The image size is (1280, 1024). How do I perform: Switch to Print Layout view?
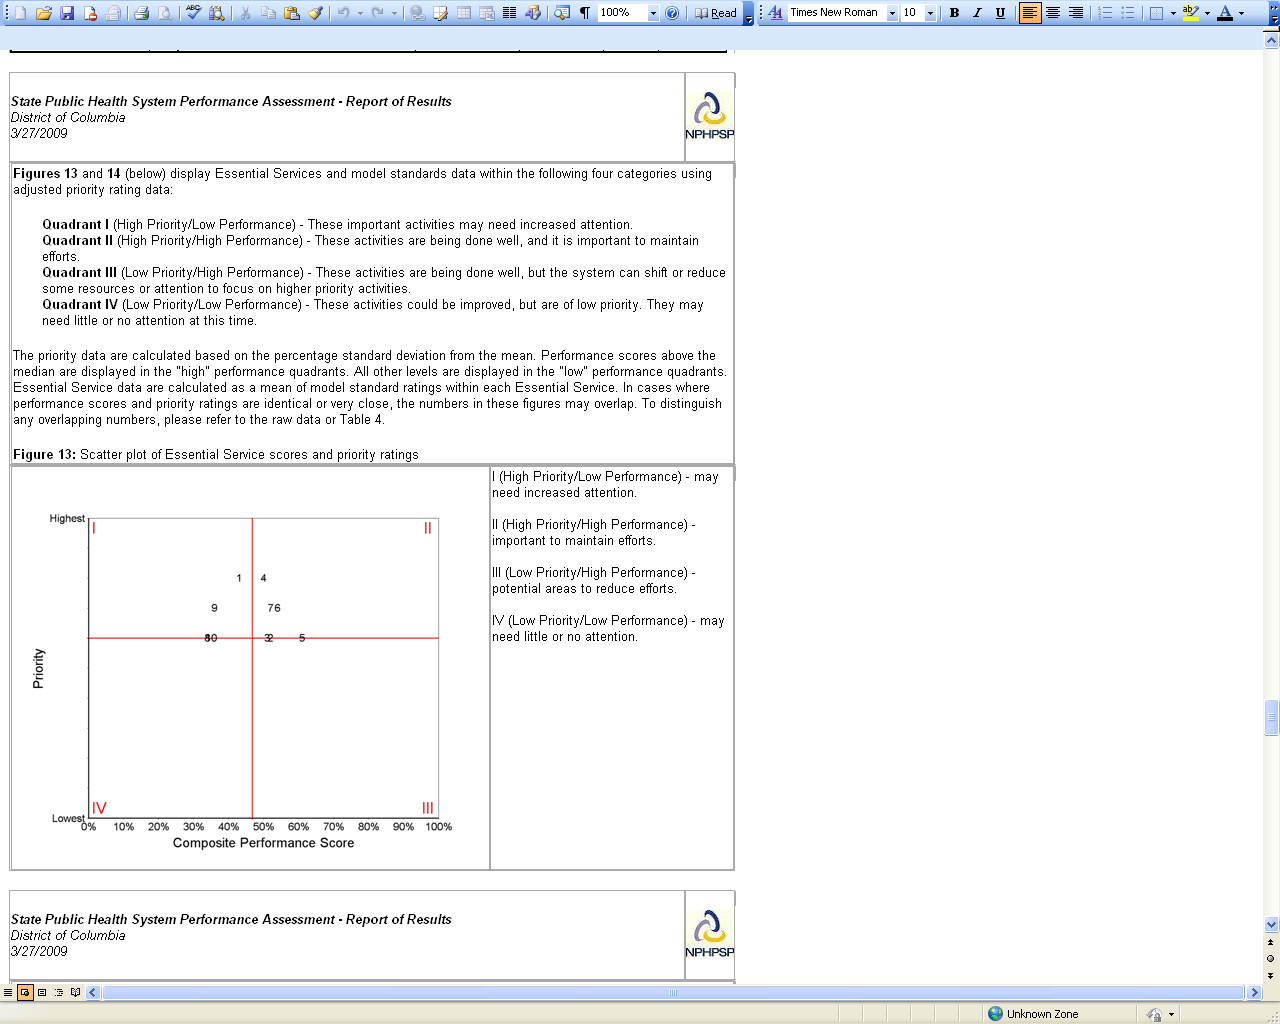pos(42,993)
